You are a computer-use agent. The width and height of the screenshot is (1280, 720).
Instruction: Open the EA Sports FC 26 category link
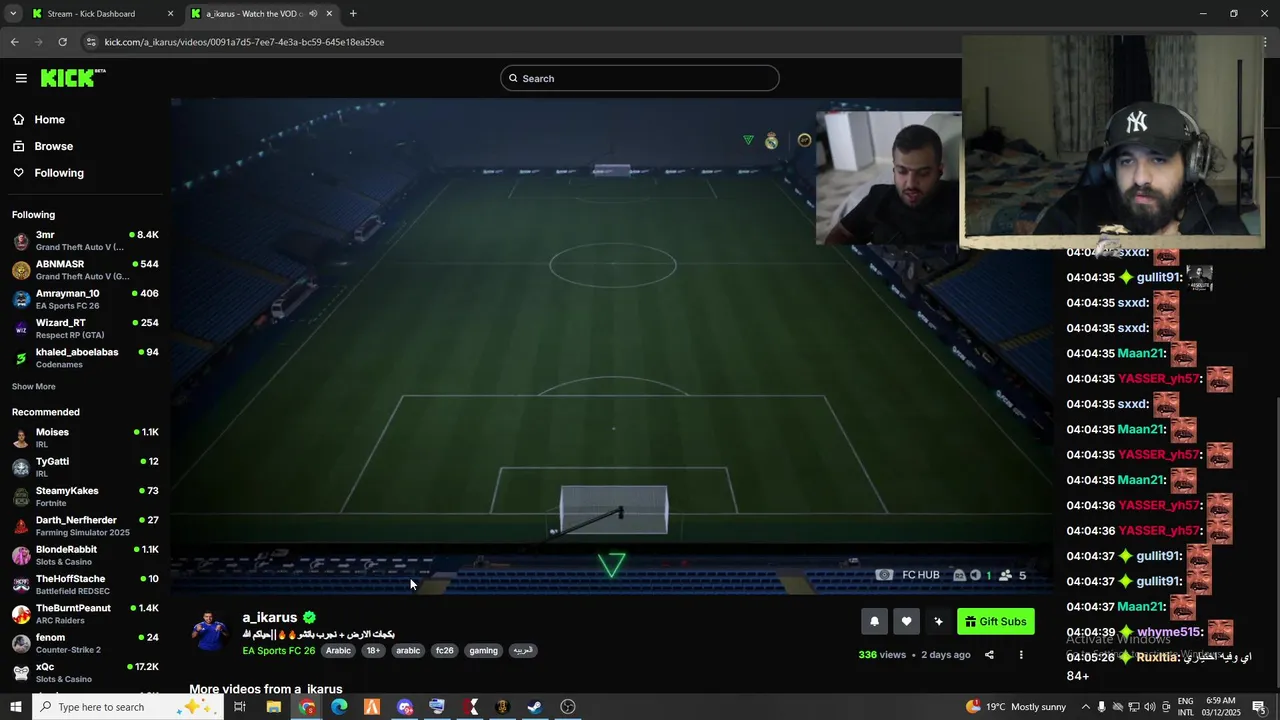click(x=279, y=651)
